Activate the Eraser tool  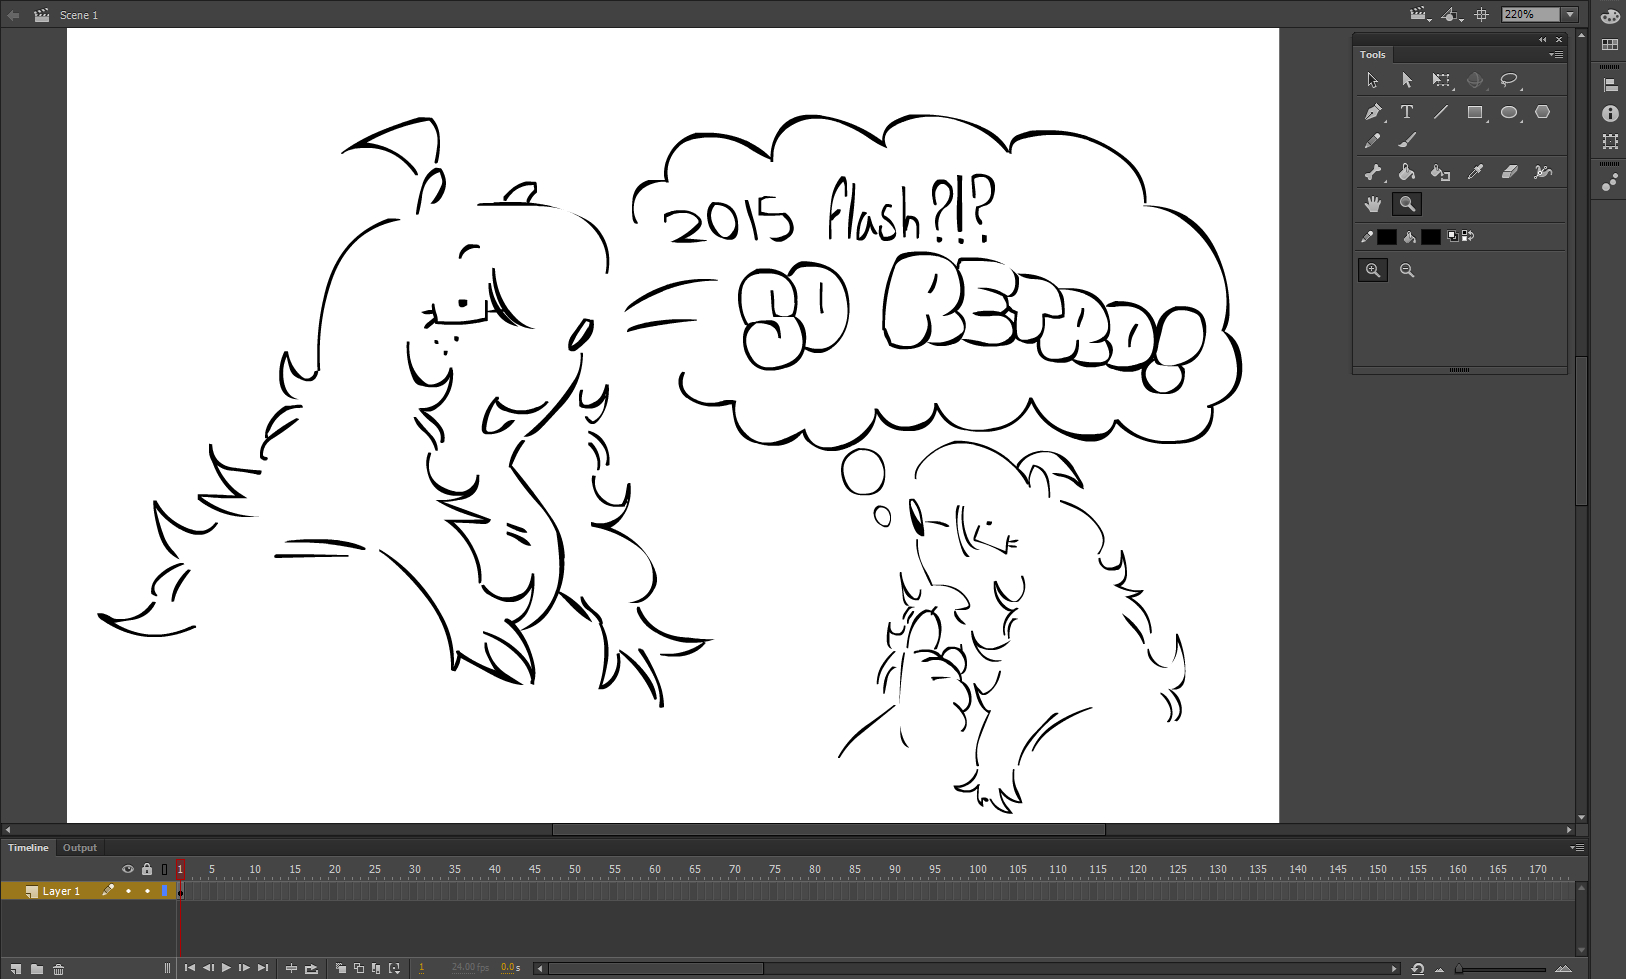pos(1509,172)
